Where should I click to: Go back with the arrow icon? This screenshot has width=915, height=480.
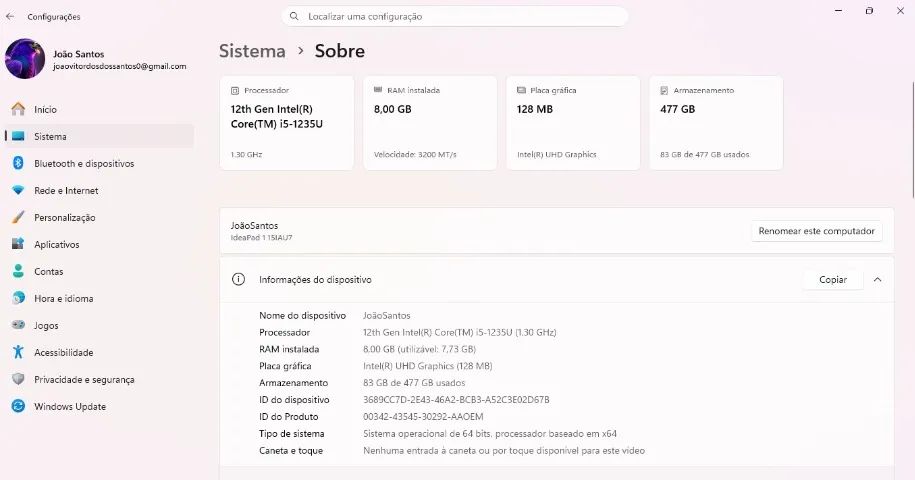click(x=10, y=16)
